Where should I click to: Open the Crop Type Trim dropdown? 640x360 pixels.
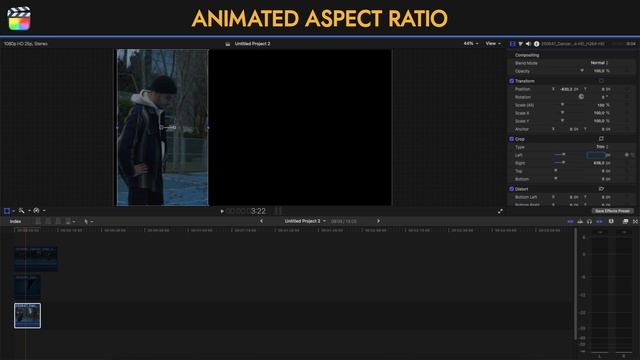[602, 147]
